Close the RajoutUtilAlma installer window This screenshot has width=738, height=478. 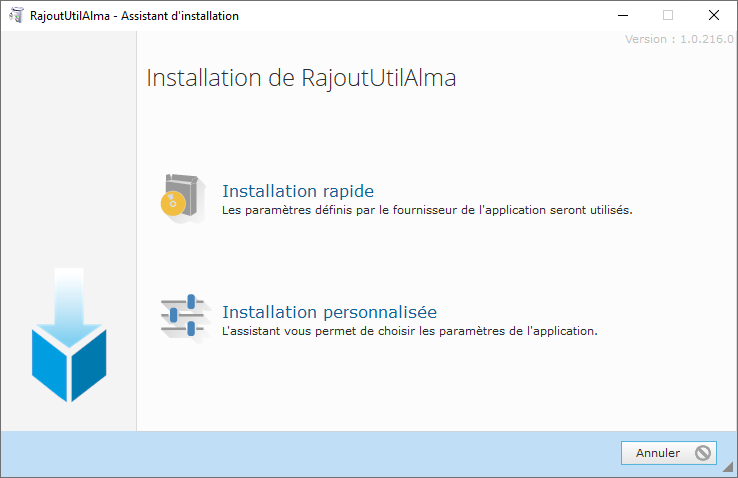tap(713, 16)
